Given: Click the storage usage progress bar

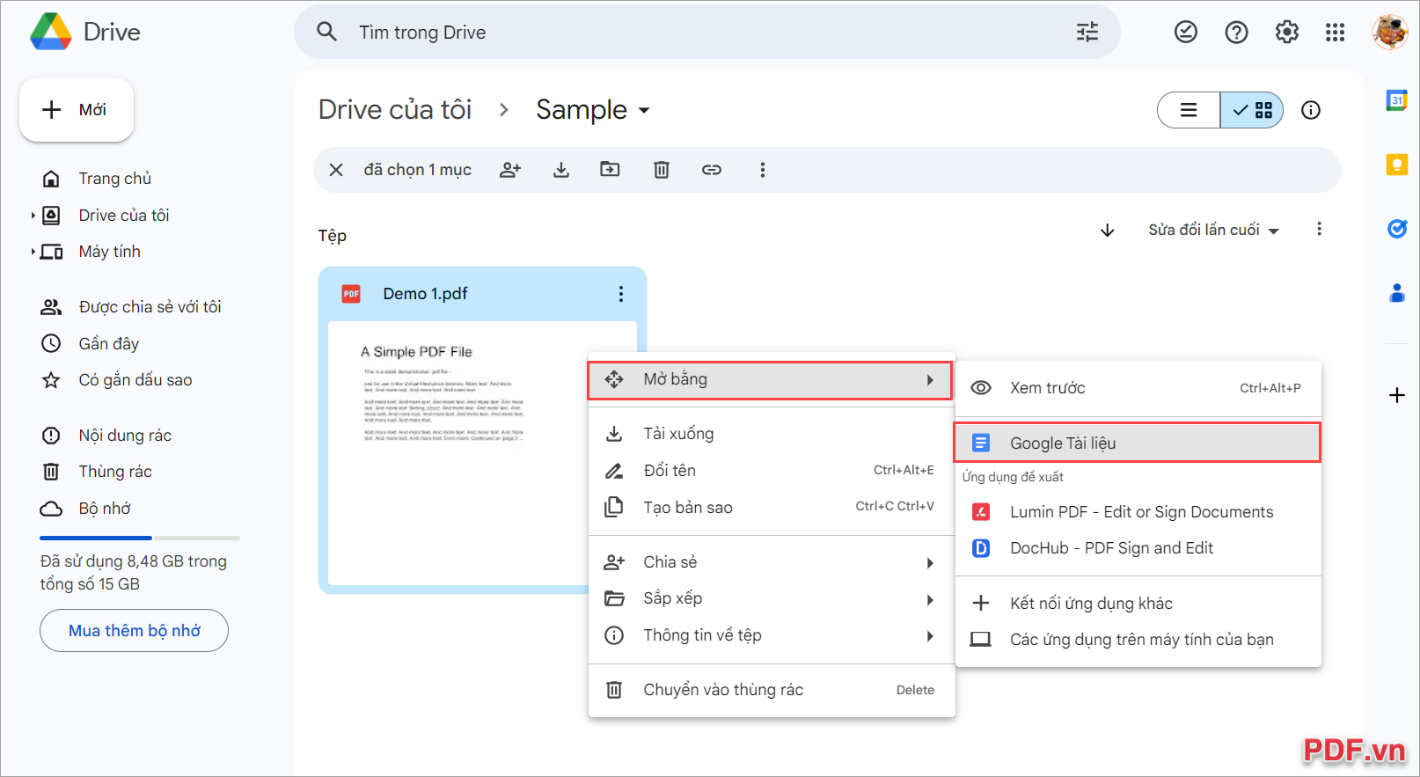Looking at the screenshot, I should (140, 538).
